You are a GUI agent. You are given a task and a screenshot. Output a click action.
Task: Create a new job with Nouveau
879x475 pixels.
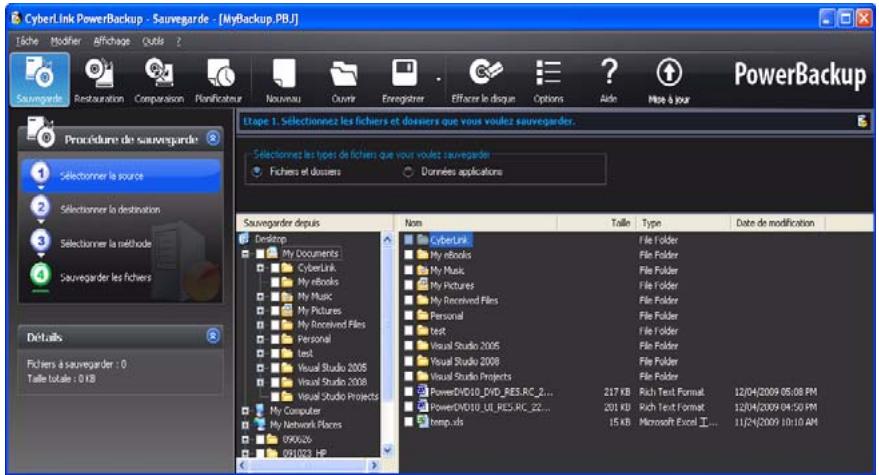pyautogui.click(x=283, y=80)
